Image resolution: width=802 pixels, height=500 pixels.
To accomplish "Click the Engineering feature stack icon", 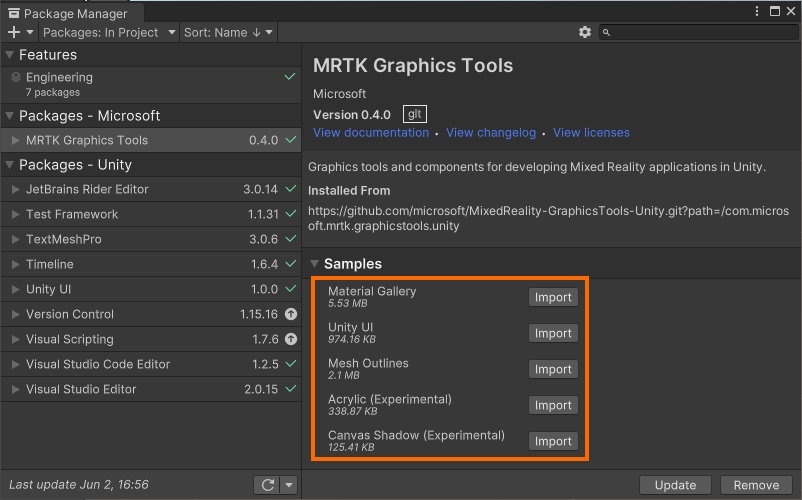I will pos(15,78).
